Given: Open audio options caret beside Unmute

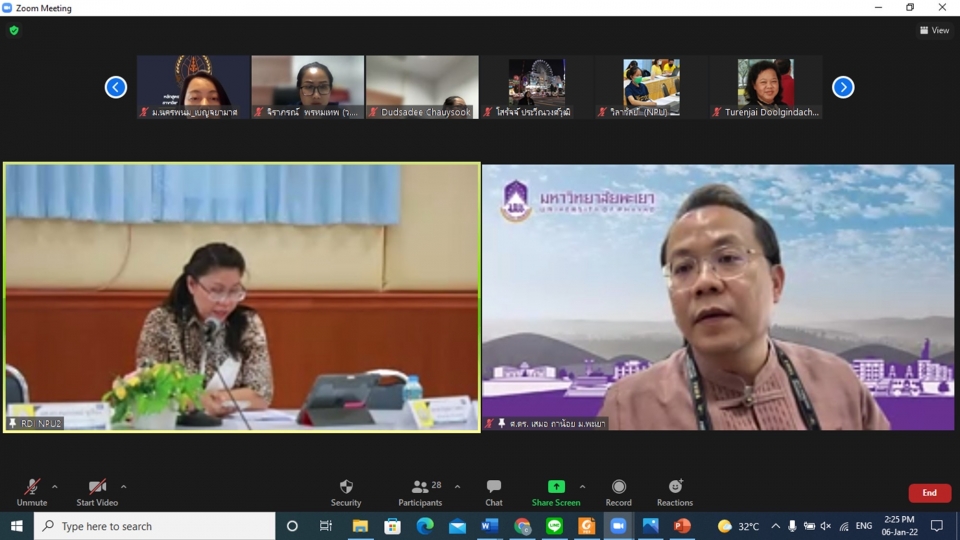Looking at the screenshot, I should click(54, 487).
